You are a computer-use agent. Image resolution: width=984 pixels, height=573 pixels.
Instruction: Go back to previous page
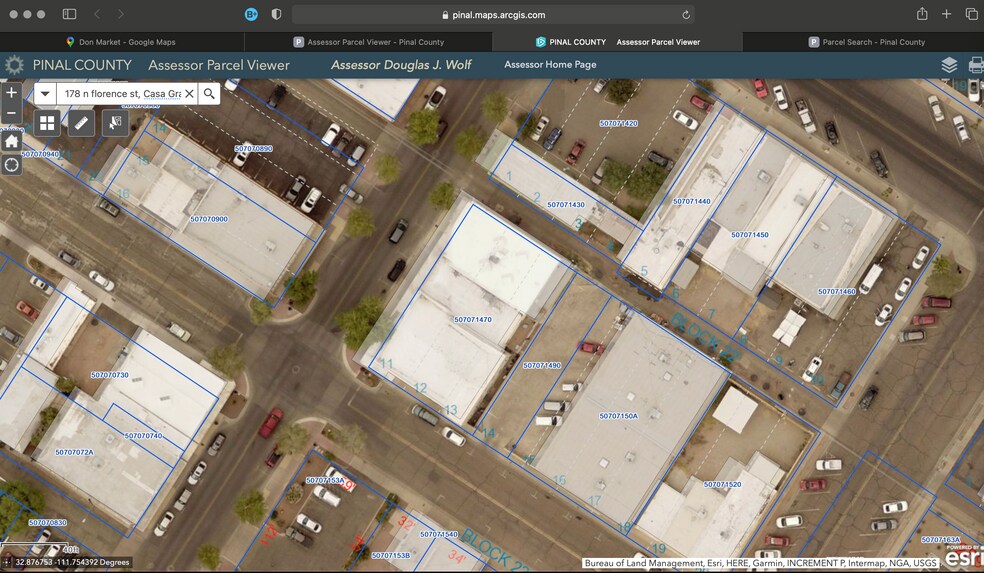tap(97, 14)
